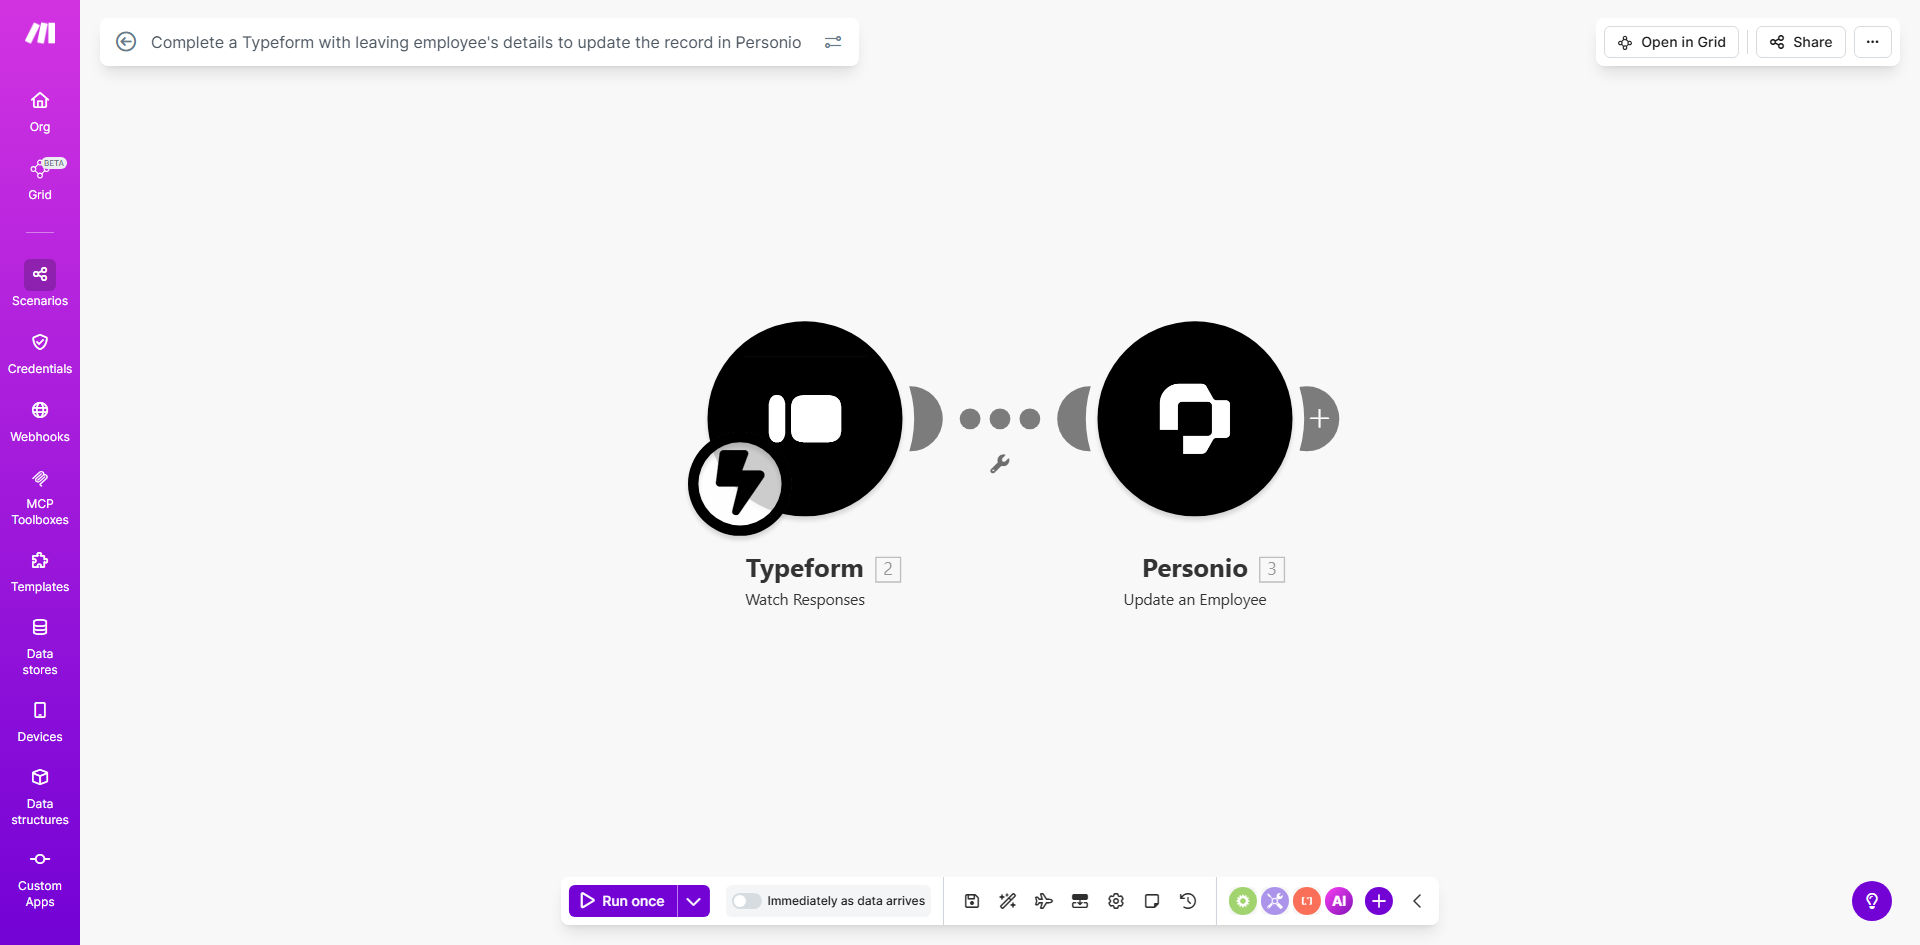Go to Scenarios in the sidebar
The height and width of the screenshot is (945, 1920).
40,284
